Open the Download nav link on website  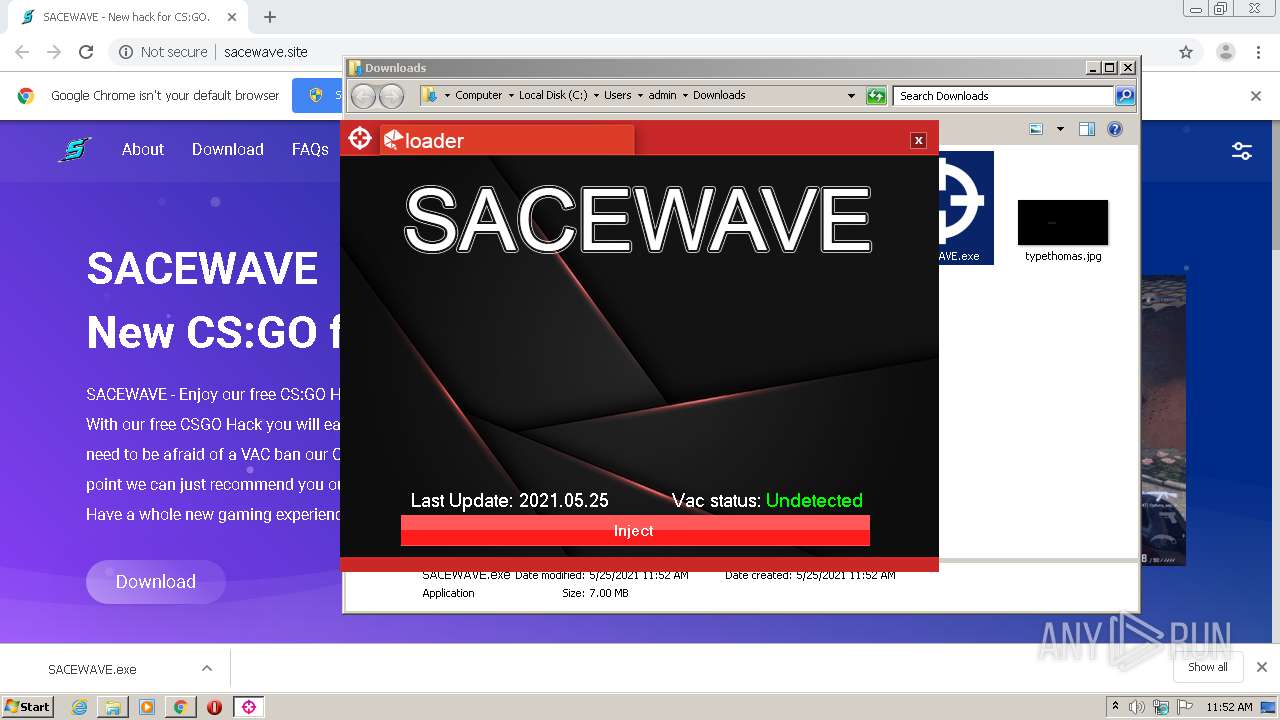(x=228, y=149)
